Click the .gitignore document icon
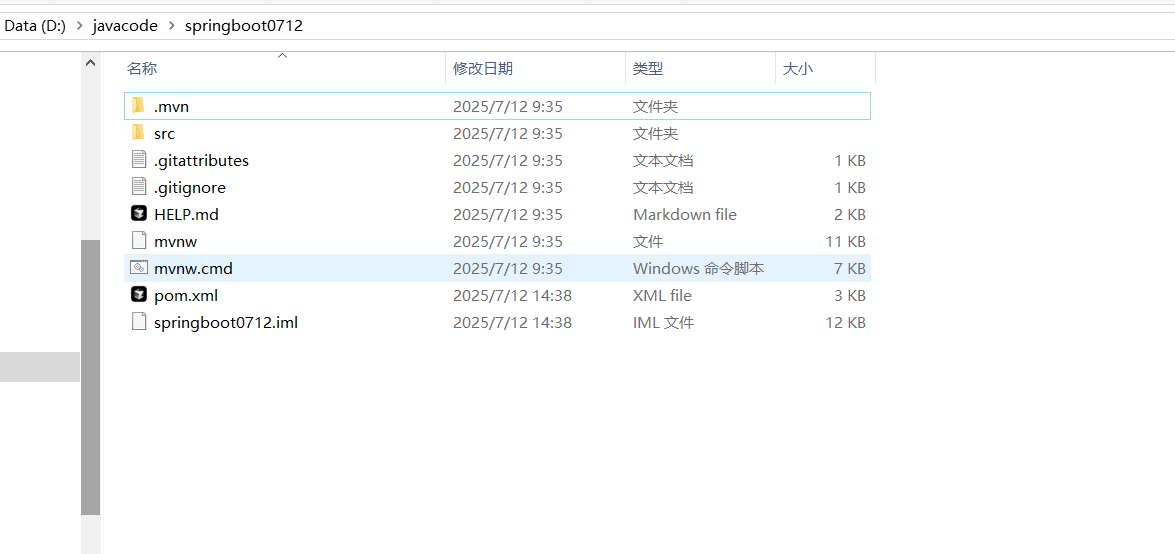The image size is (1175, 554). click(138, 187)
